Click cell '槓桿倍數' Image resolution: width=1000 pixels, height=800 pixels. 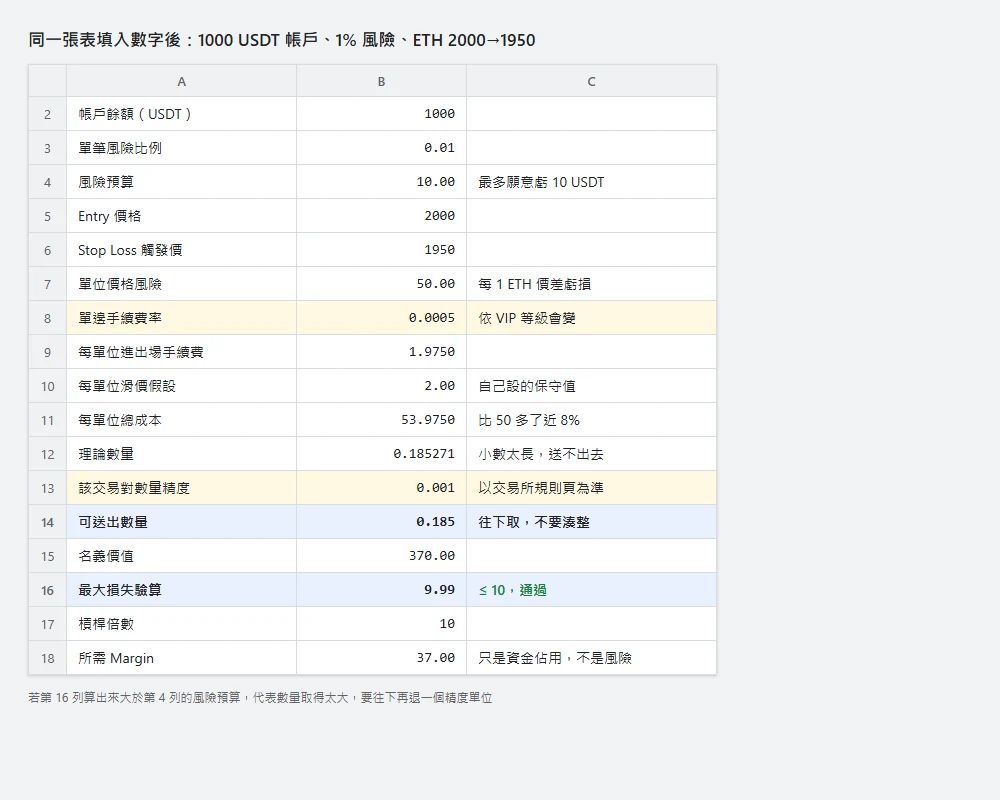click(182, 624)
